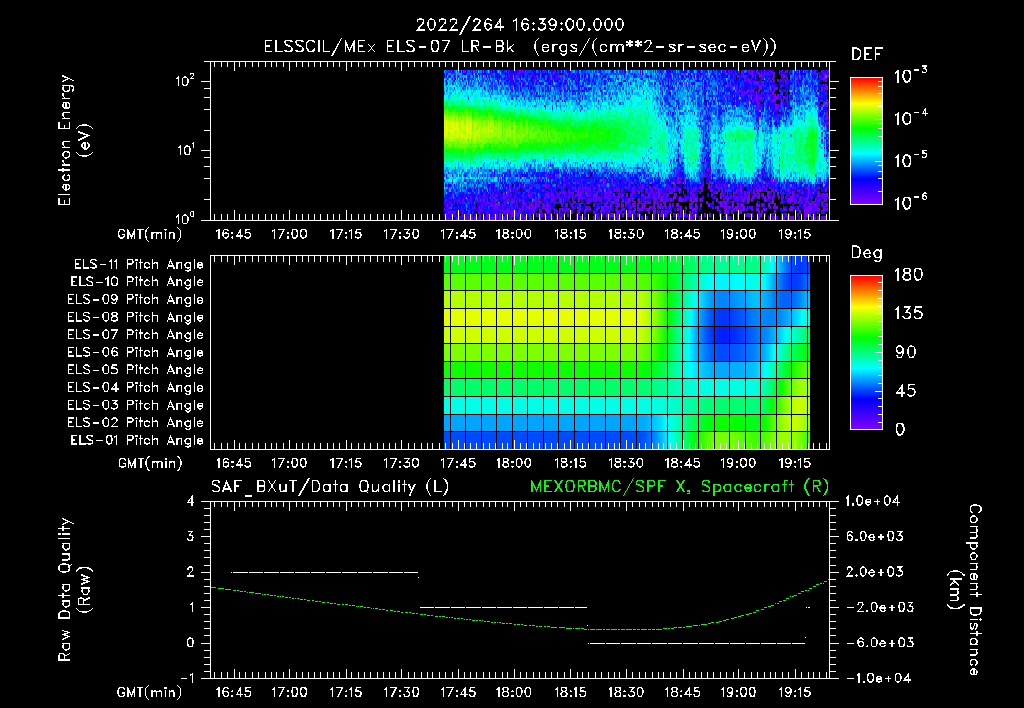Click the timestamp title 2022/264 16:39:00.000
1024x708 pixels.
point(520,25)
